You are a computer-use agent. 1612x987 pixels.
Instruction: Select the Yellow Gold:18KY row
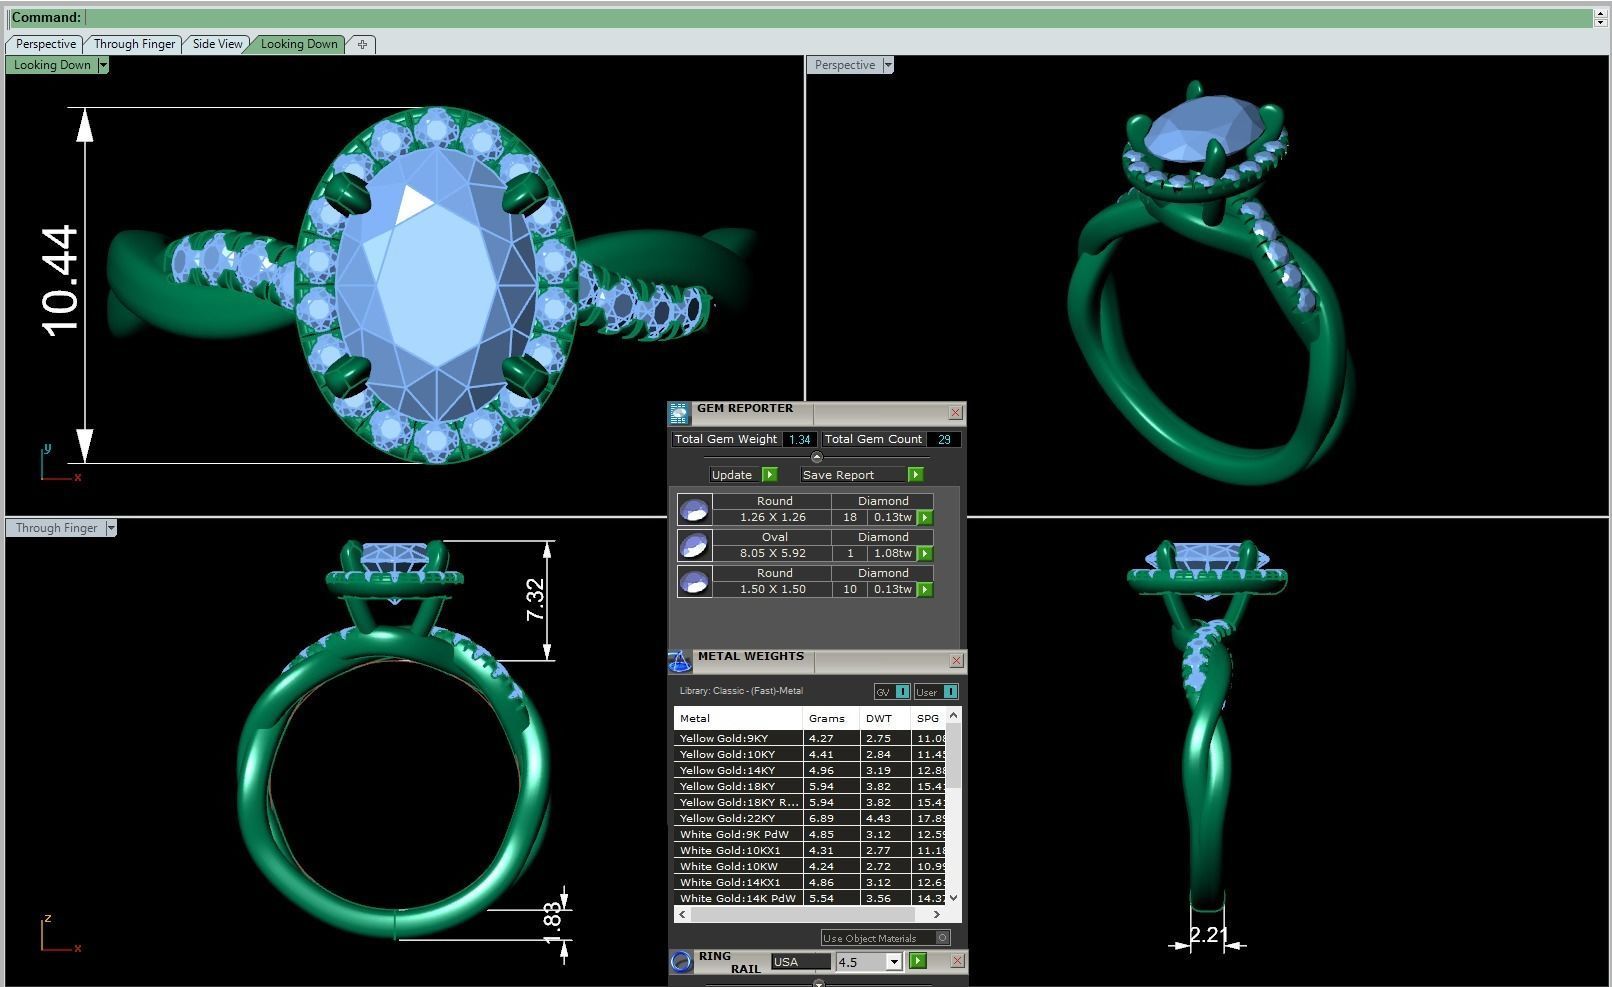pyautogui.click(x=810, y=786)
